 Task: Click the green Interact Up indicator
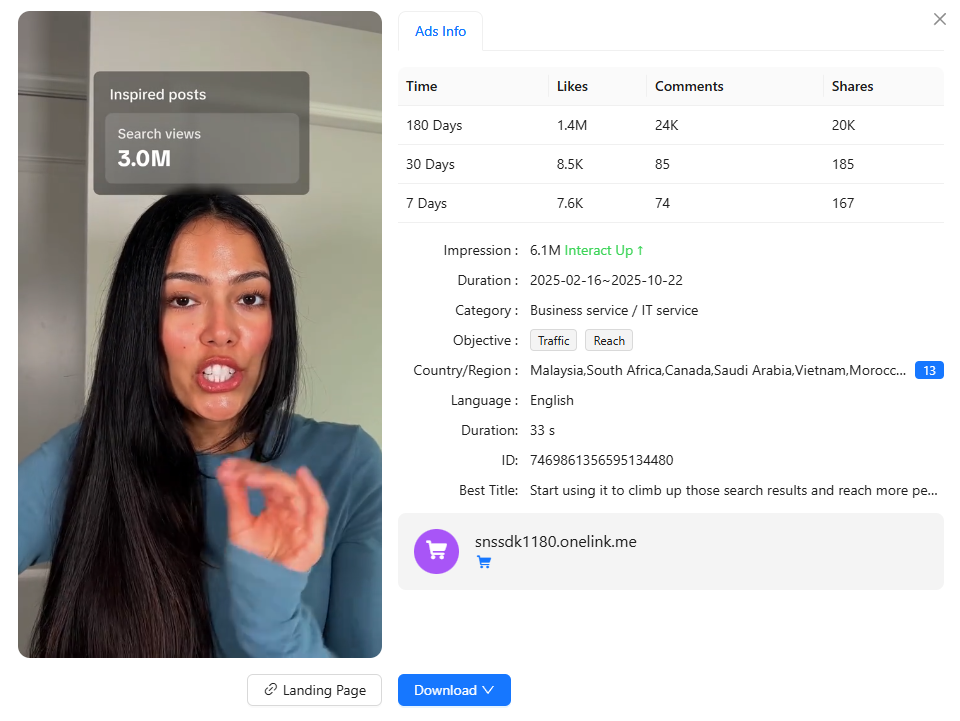click(x=603, y=250)
